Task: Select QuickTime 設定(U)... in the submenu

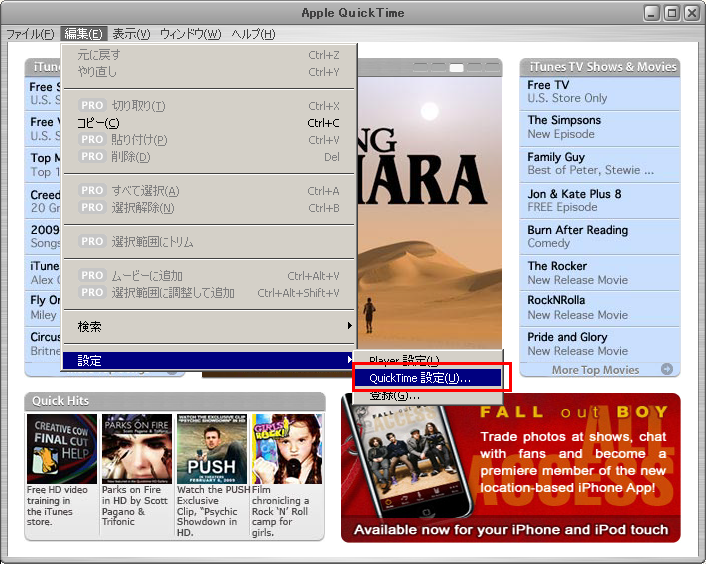Action: [x=428, y=378]
